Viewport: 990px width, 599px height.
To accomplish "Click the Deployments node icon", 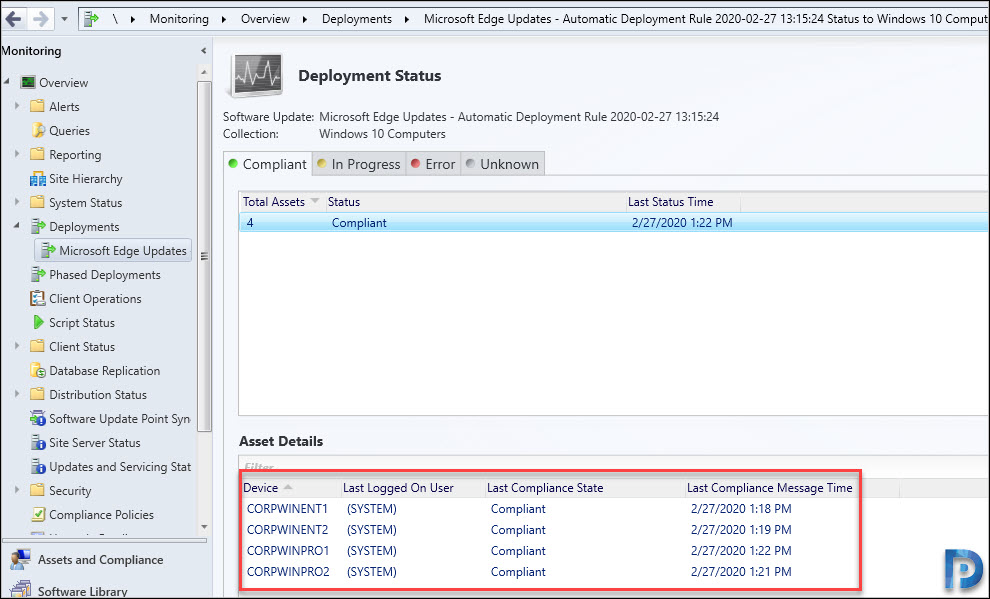I will click(x=38, y=226).
